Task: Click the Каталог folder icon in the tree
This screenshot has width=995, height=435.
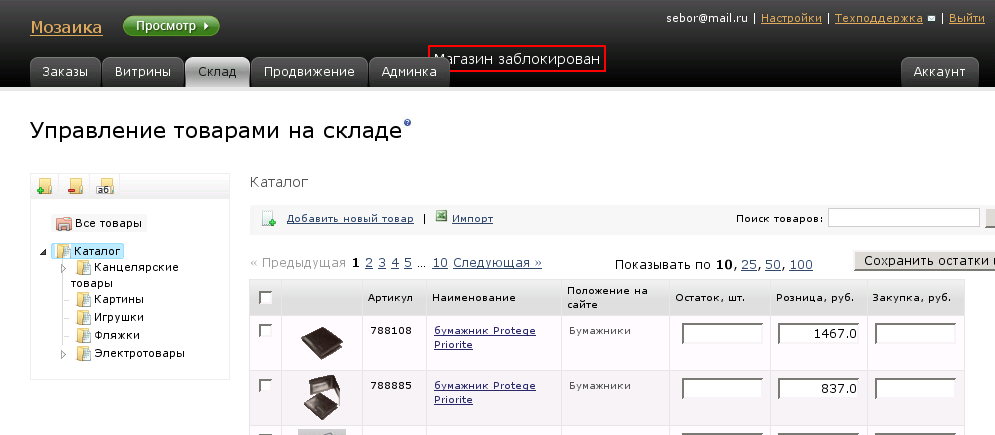Action: 63,251
